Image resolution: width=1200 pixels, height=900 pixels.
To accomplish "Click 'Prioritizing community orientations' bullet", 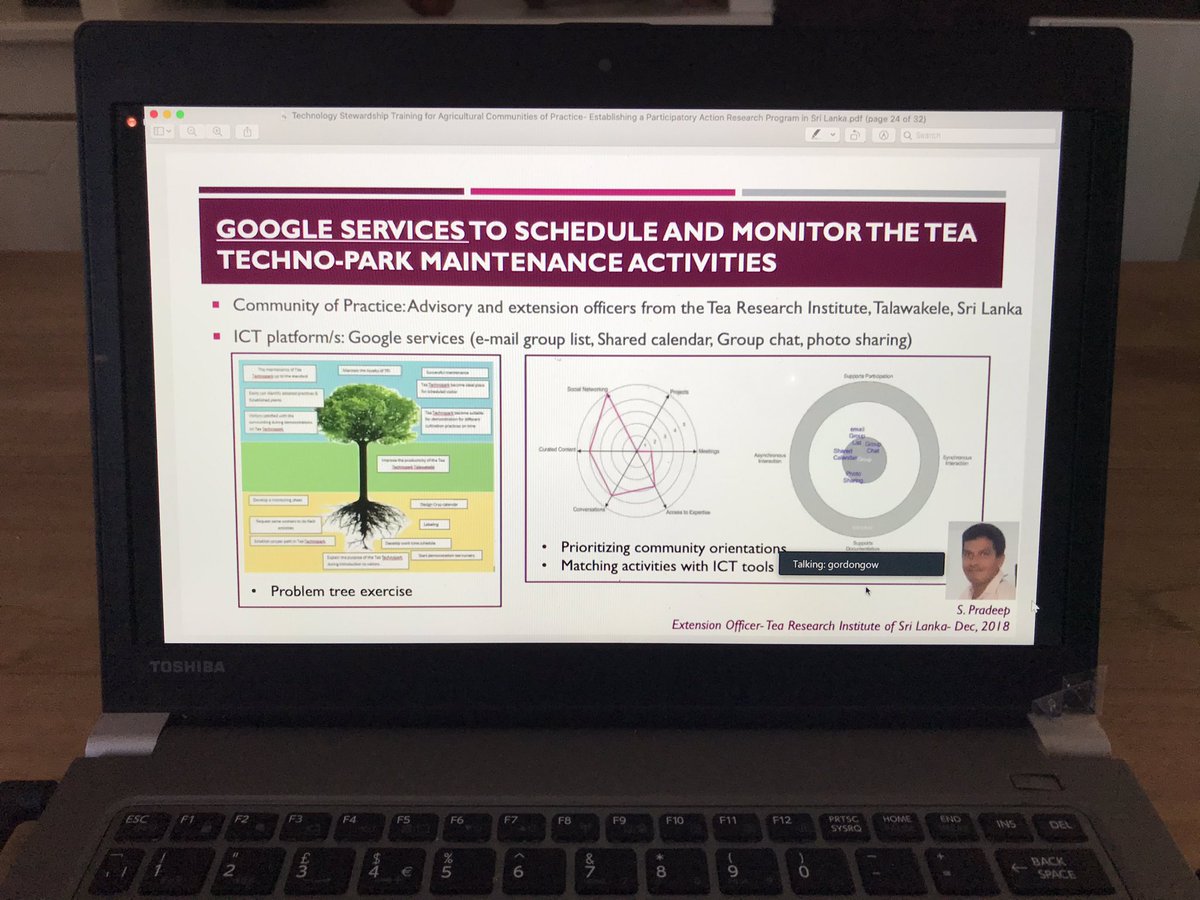I will pyautogui.click(x=673, y=547).
